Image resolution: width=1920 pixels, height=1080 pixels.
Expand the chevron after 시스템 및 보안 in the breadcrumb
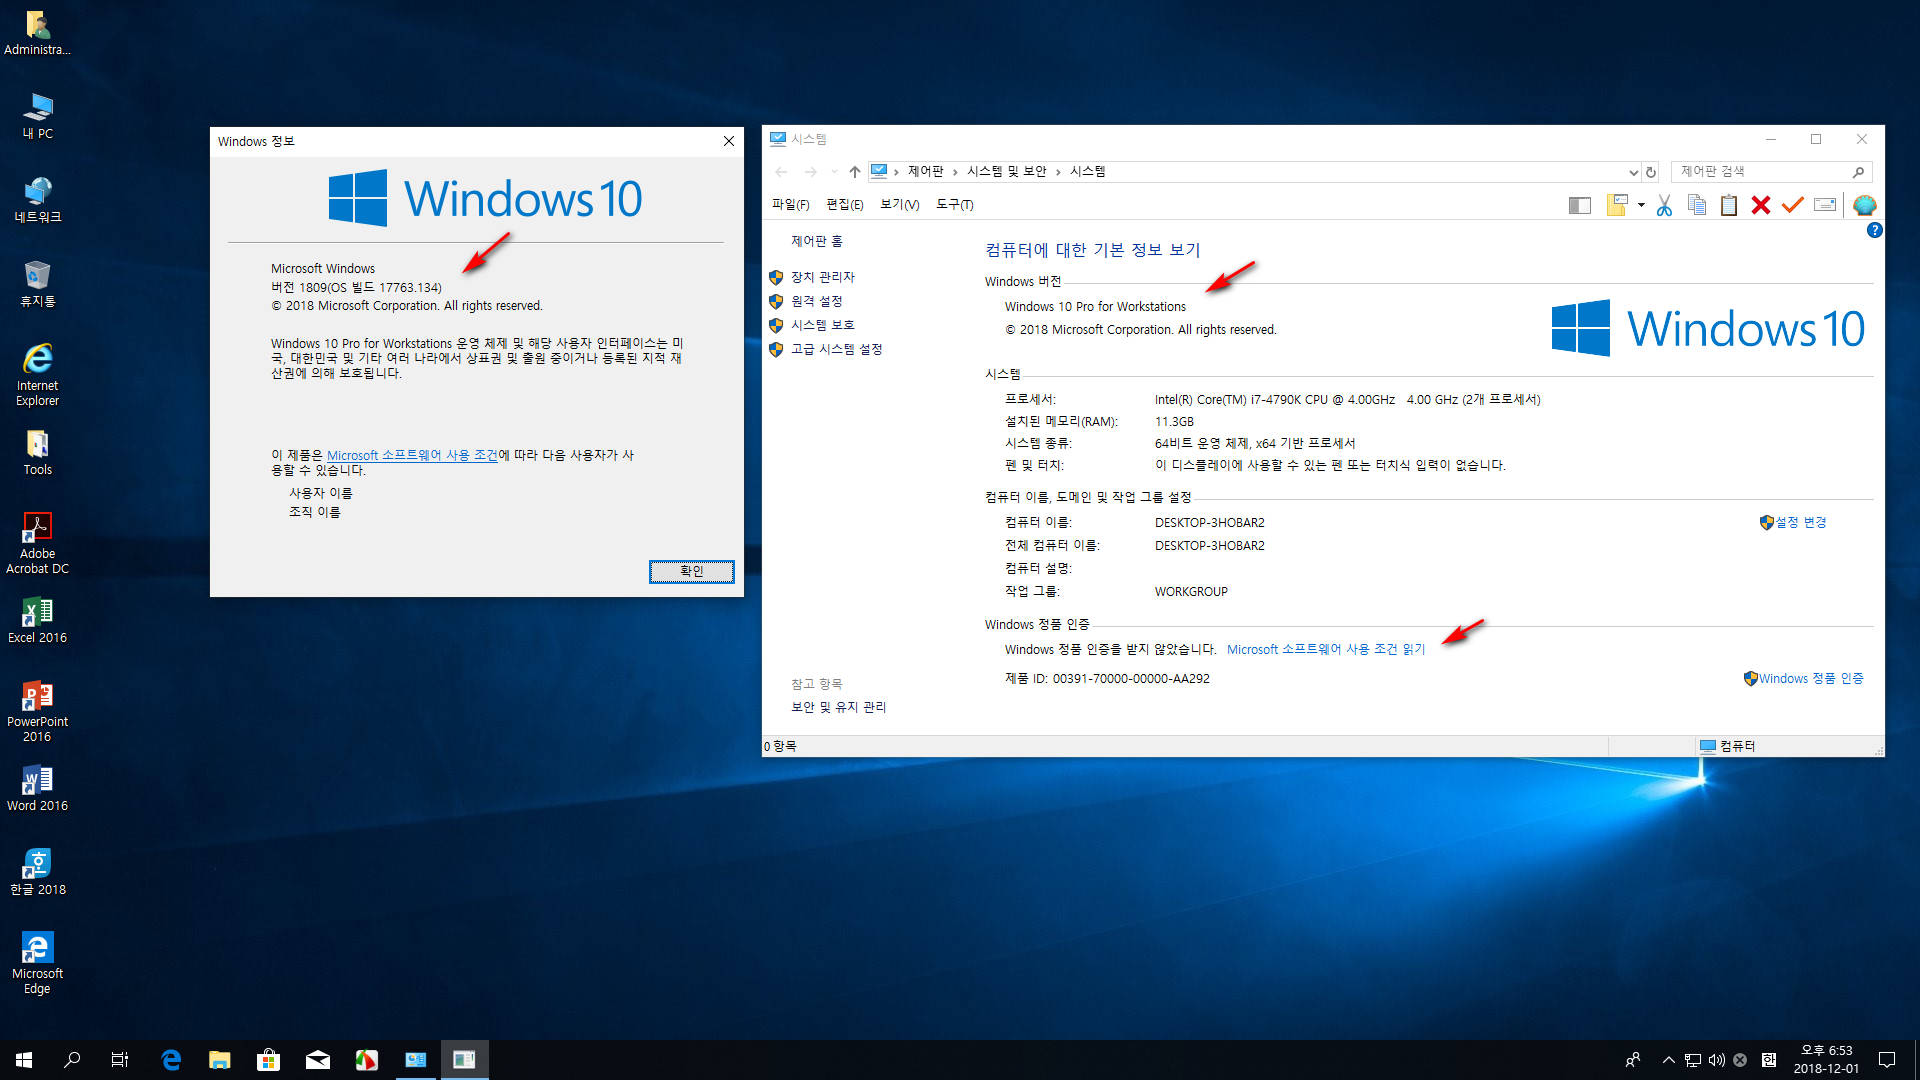click(1058, 172)
